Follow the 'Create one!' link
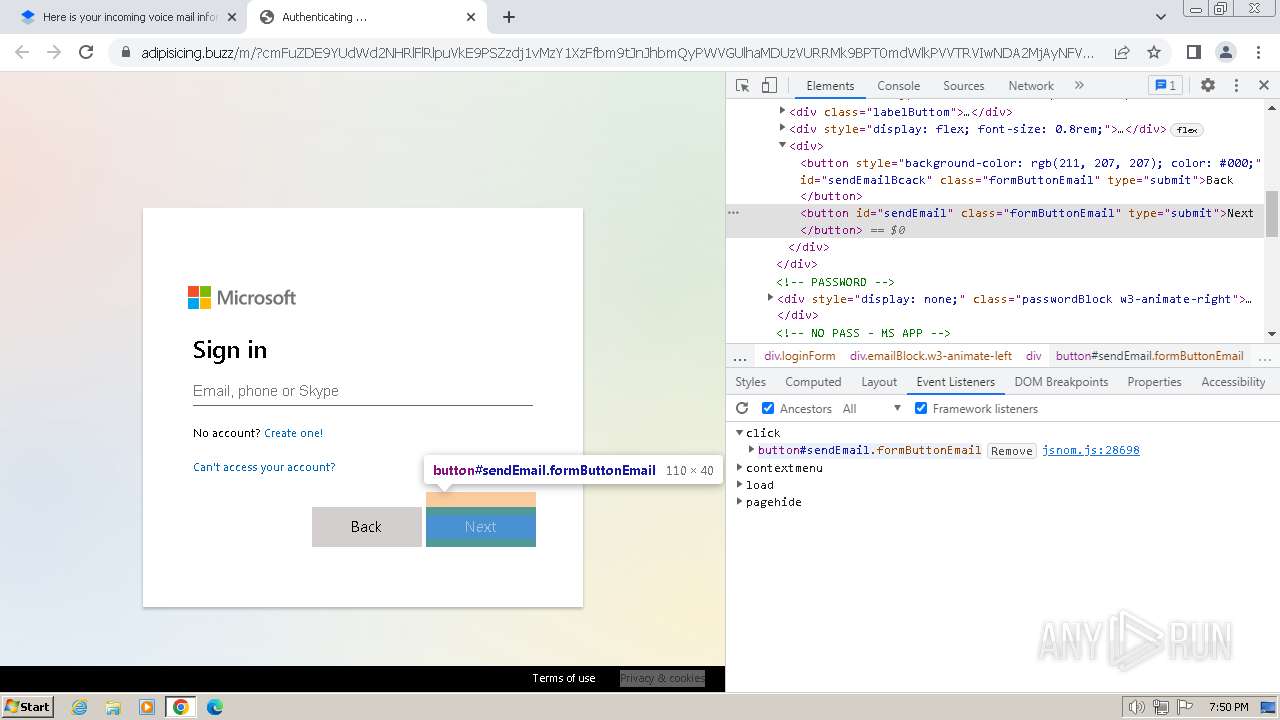 pyautogui.click(x=294, y=433)
